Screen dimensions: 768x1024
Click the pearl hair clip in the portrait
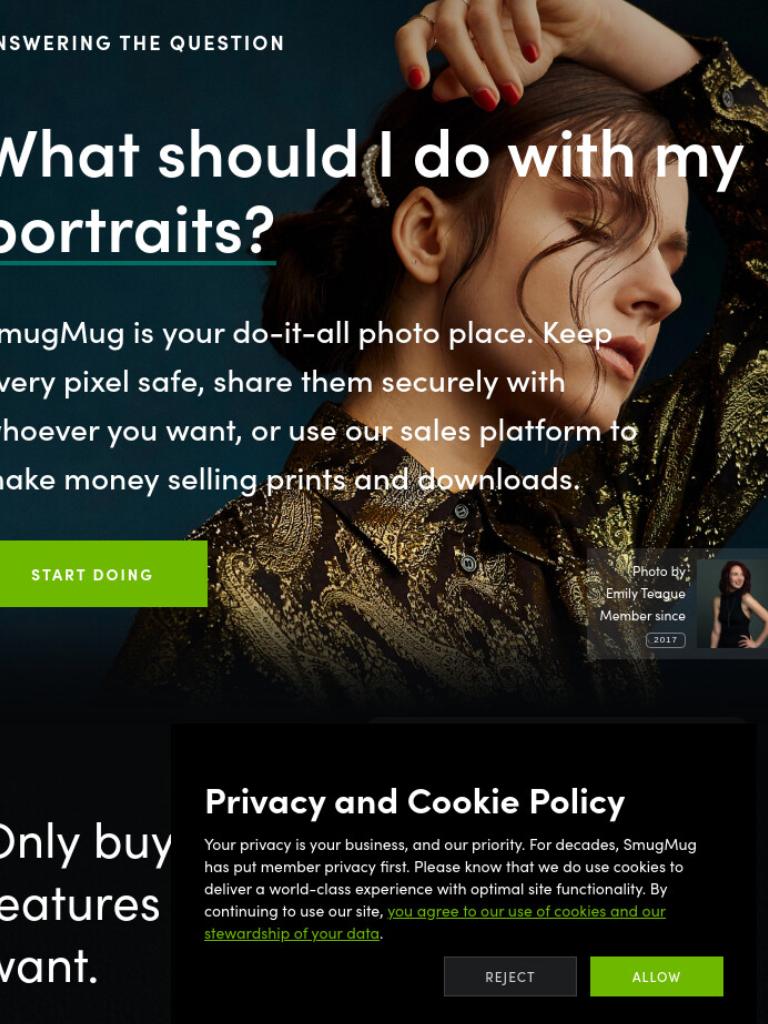pyautogui.click(x=375, y=176)
